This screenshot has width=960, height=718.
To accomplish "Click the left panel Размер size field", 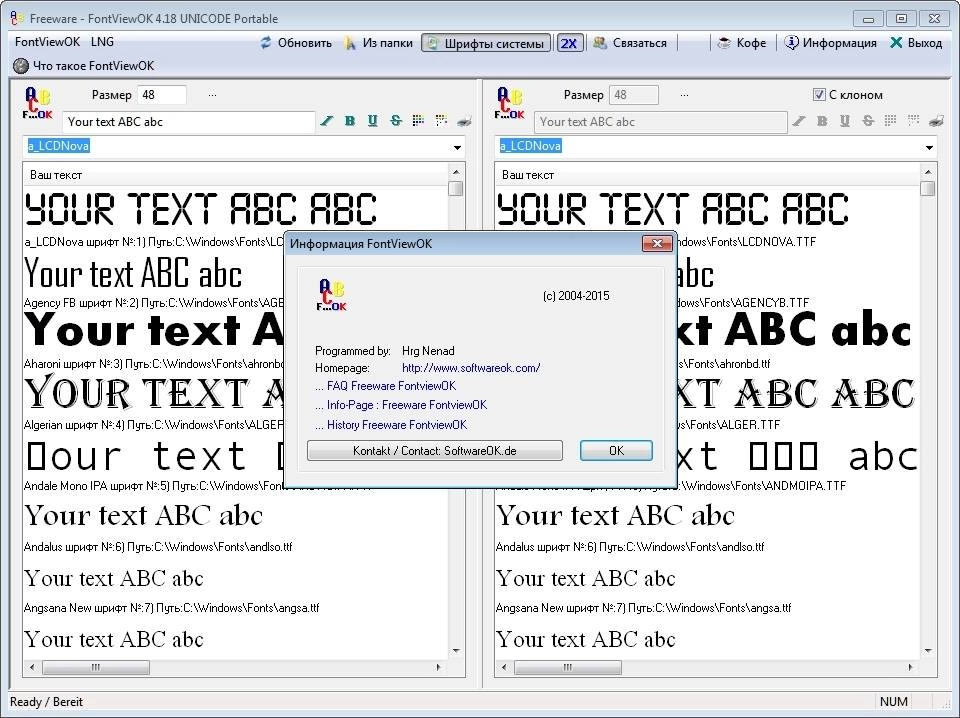I will [x=162, y=95].
